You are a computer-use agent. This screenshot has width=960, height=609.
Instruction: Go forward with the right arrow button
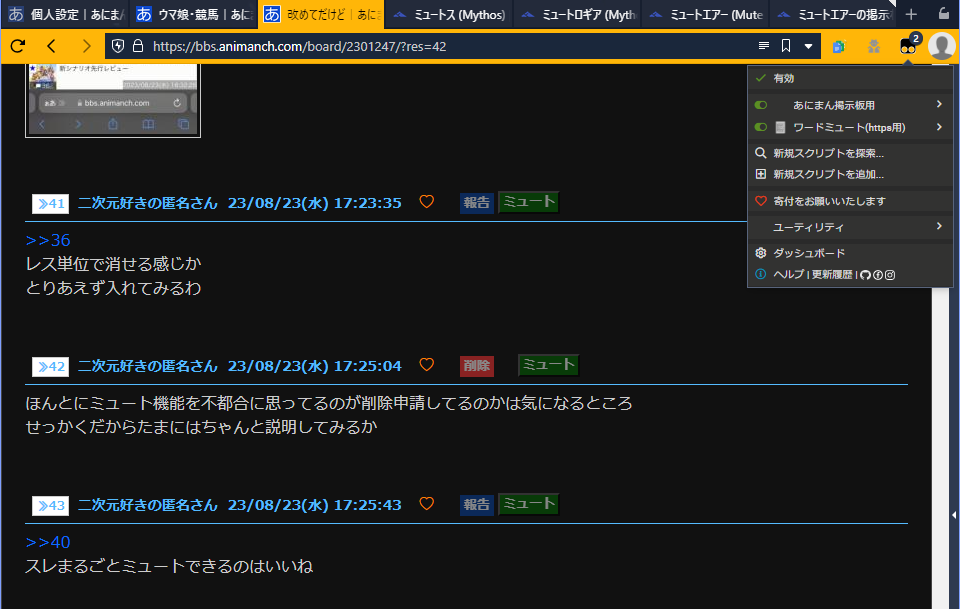click(86, 46)
